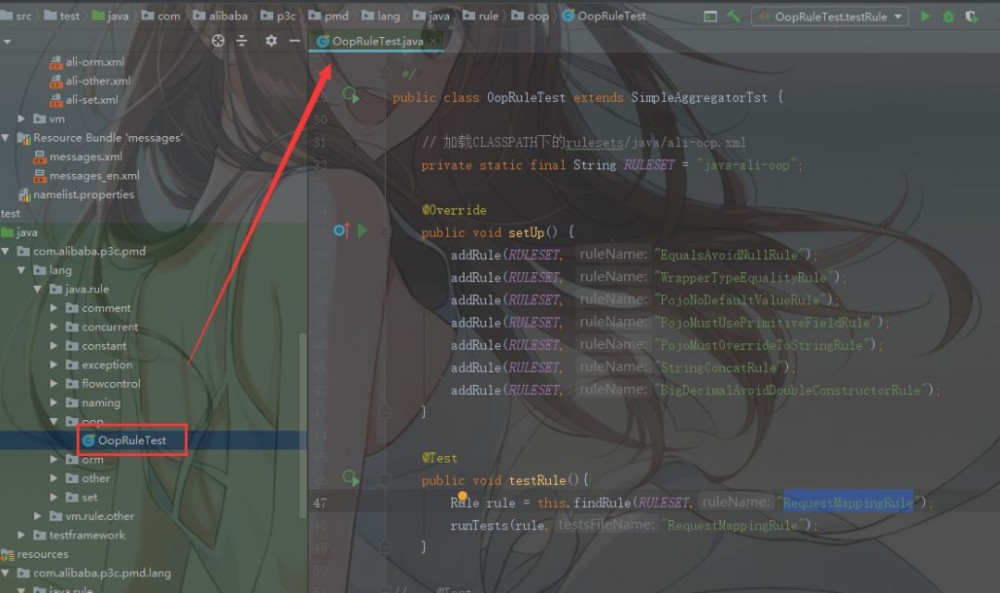Click the test breadcrumb in navigation bar
The height and width of the screenshot is (593, 1000).
(62, 16)
